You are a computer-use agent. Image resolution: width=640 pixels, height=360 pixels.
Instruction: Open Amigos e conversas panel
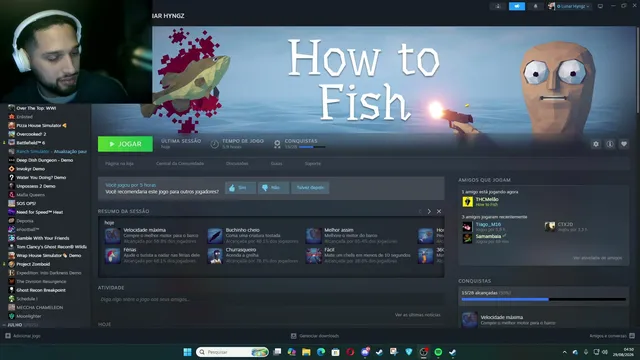(612, 336)
